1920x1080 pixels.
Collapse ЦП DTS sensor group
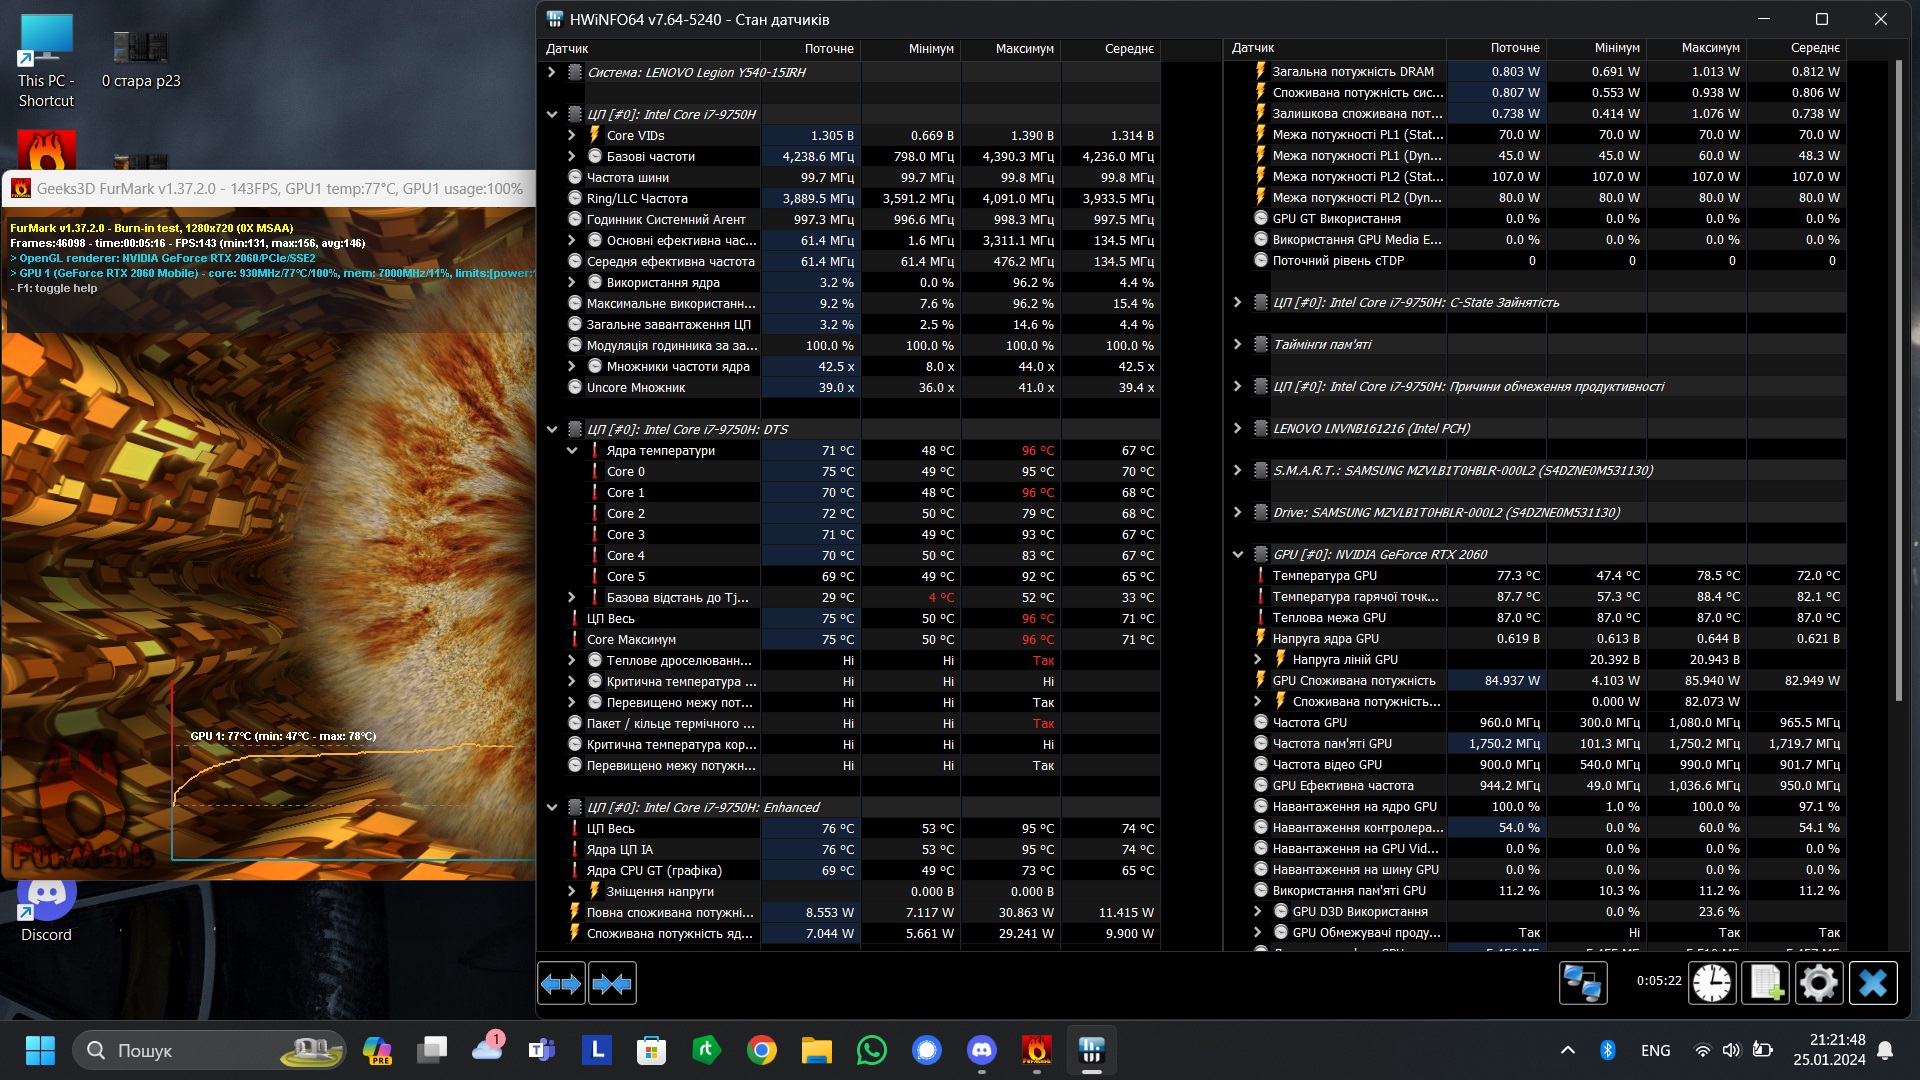551,429
